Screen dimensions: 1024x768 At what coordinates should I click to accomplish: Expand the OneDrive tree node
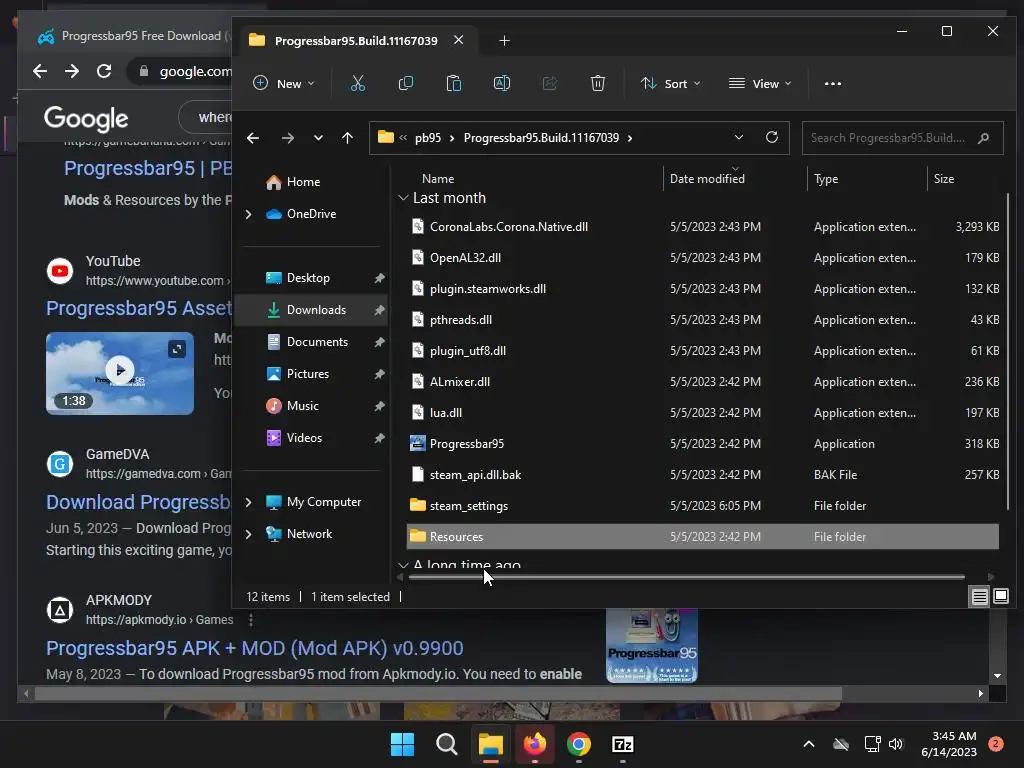point(248,214)
